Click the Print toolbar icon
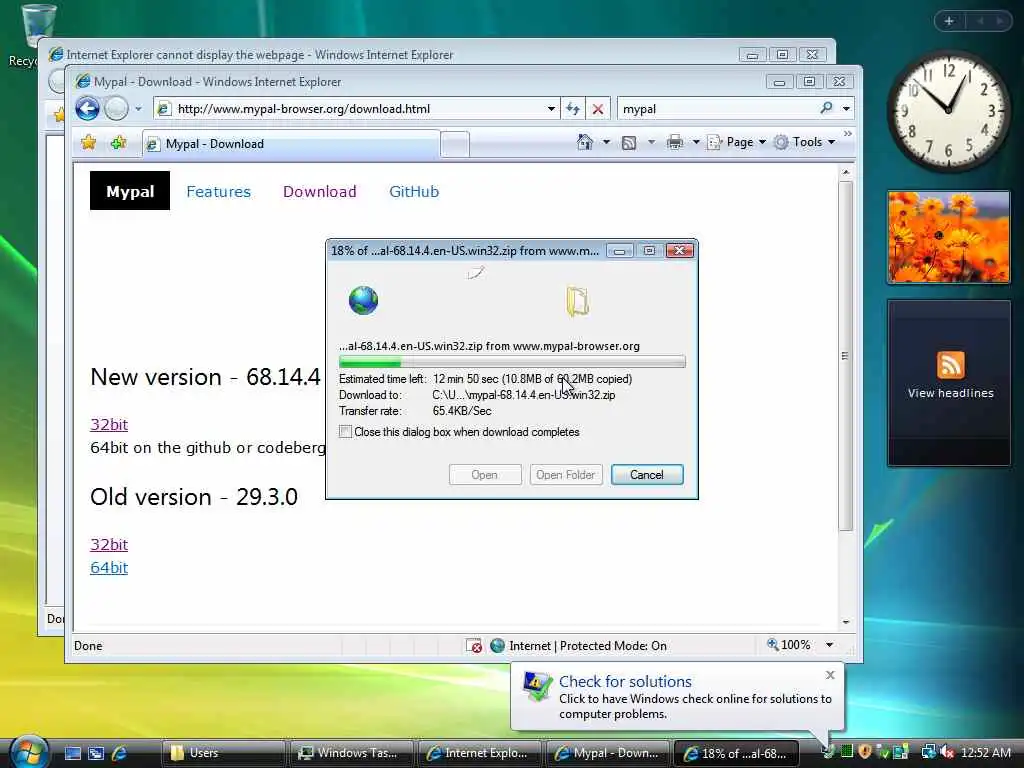The height and width of the screenshot is (768, 1024). coord(675,142)
